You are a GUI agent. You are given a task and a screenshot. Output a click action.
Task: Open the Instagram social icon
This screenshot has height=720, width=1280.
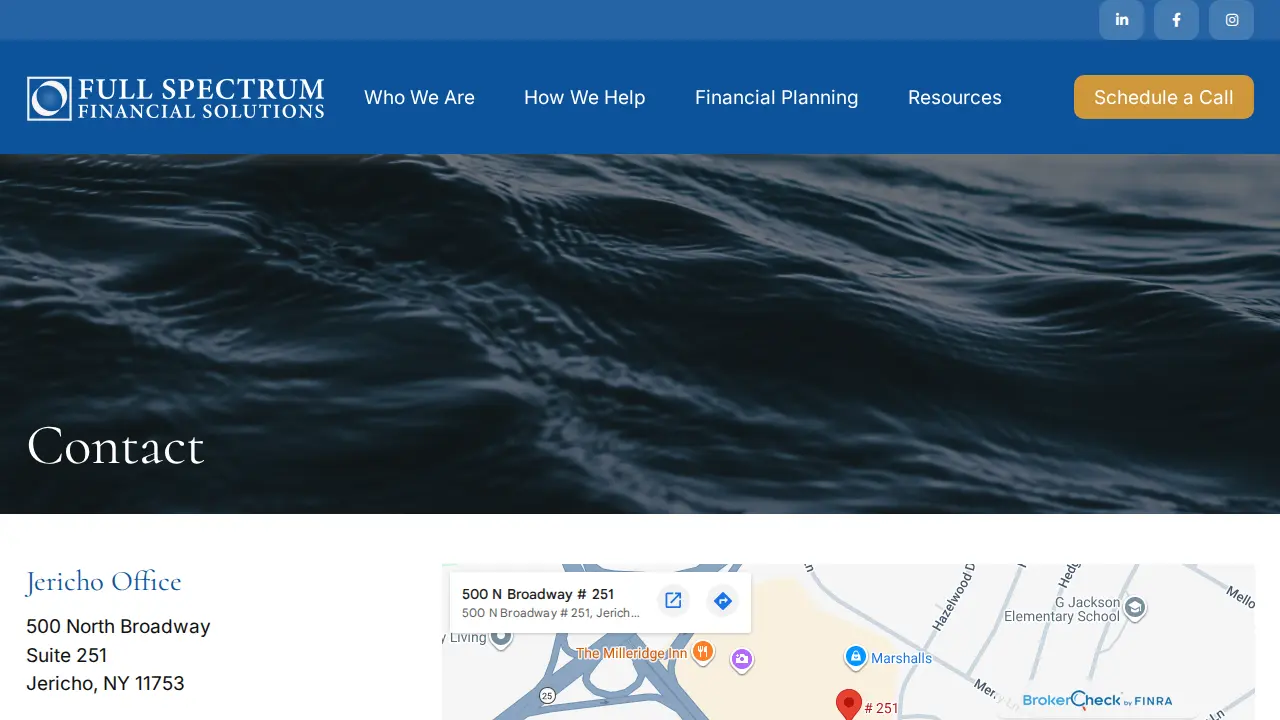pos(1232,20)
